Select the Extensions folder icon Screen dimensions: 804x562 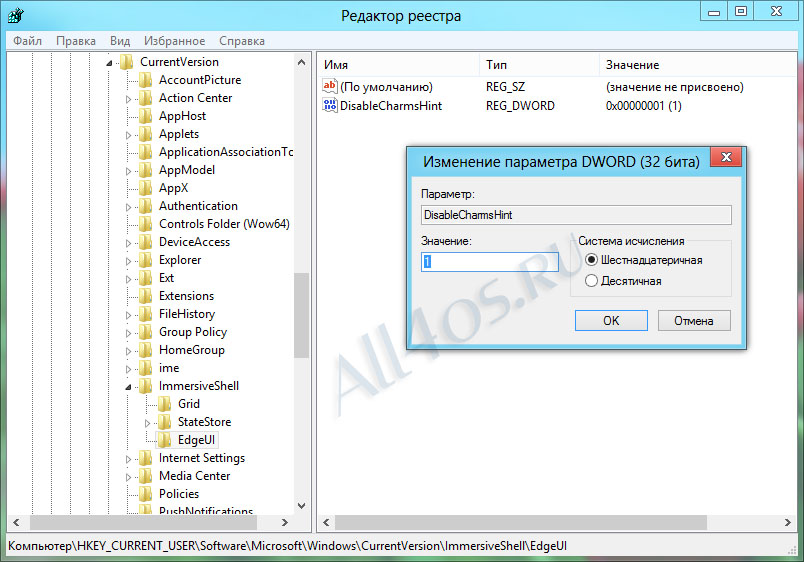[146, 296]
